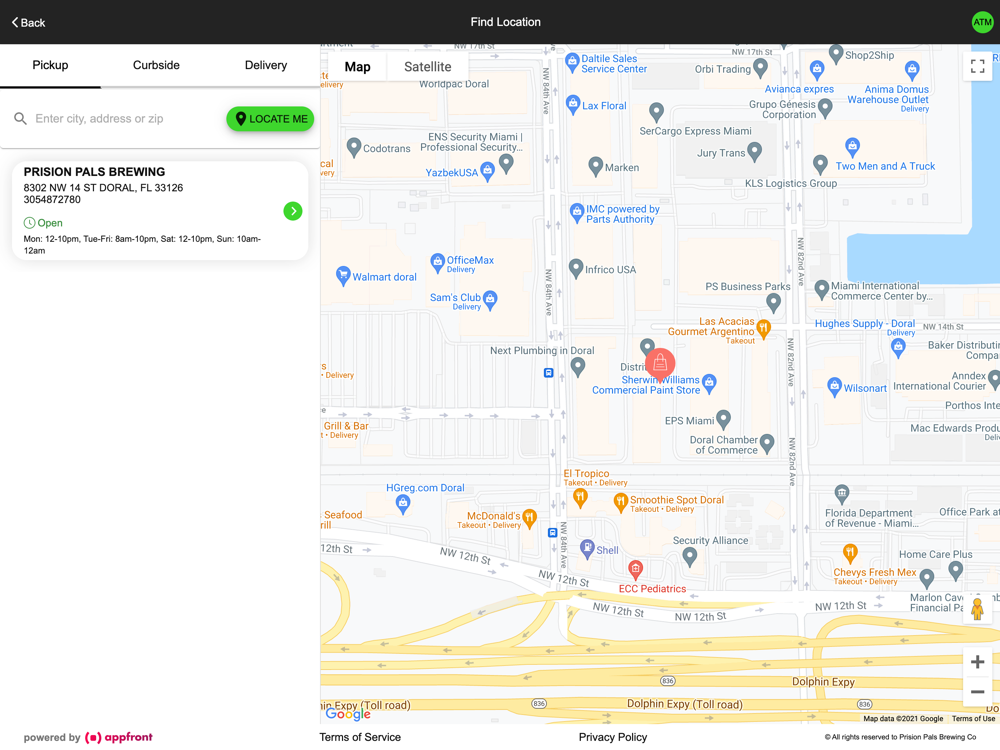Viewport: 1000px width, 750px height.
Task: Click the Security Alliance map pin
Action: click(689, 557)
